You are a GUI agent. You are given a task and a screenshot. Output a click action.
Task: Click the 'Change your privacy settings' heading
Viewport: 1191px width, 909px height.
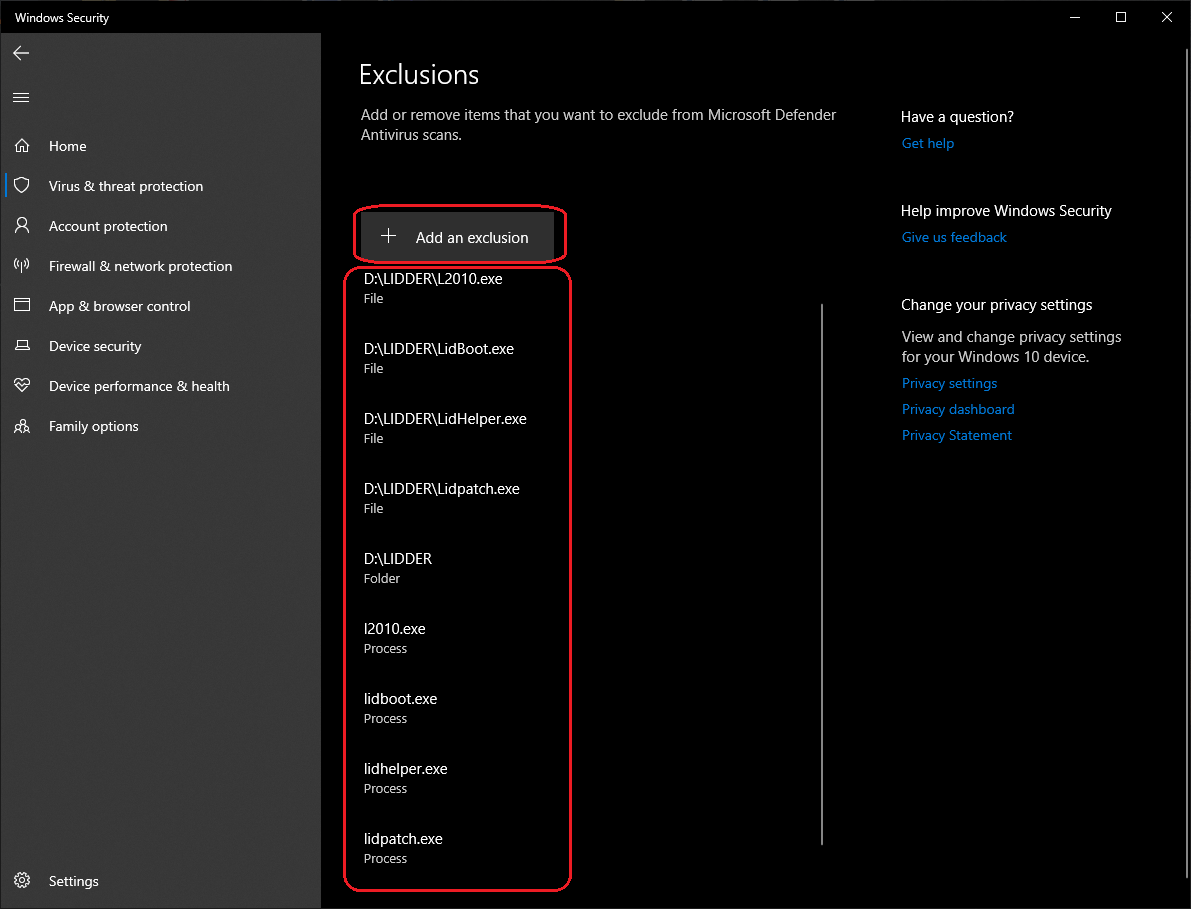click(997, 305)
